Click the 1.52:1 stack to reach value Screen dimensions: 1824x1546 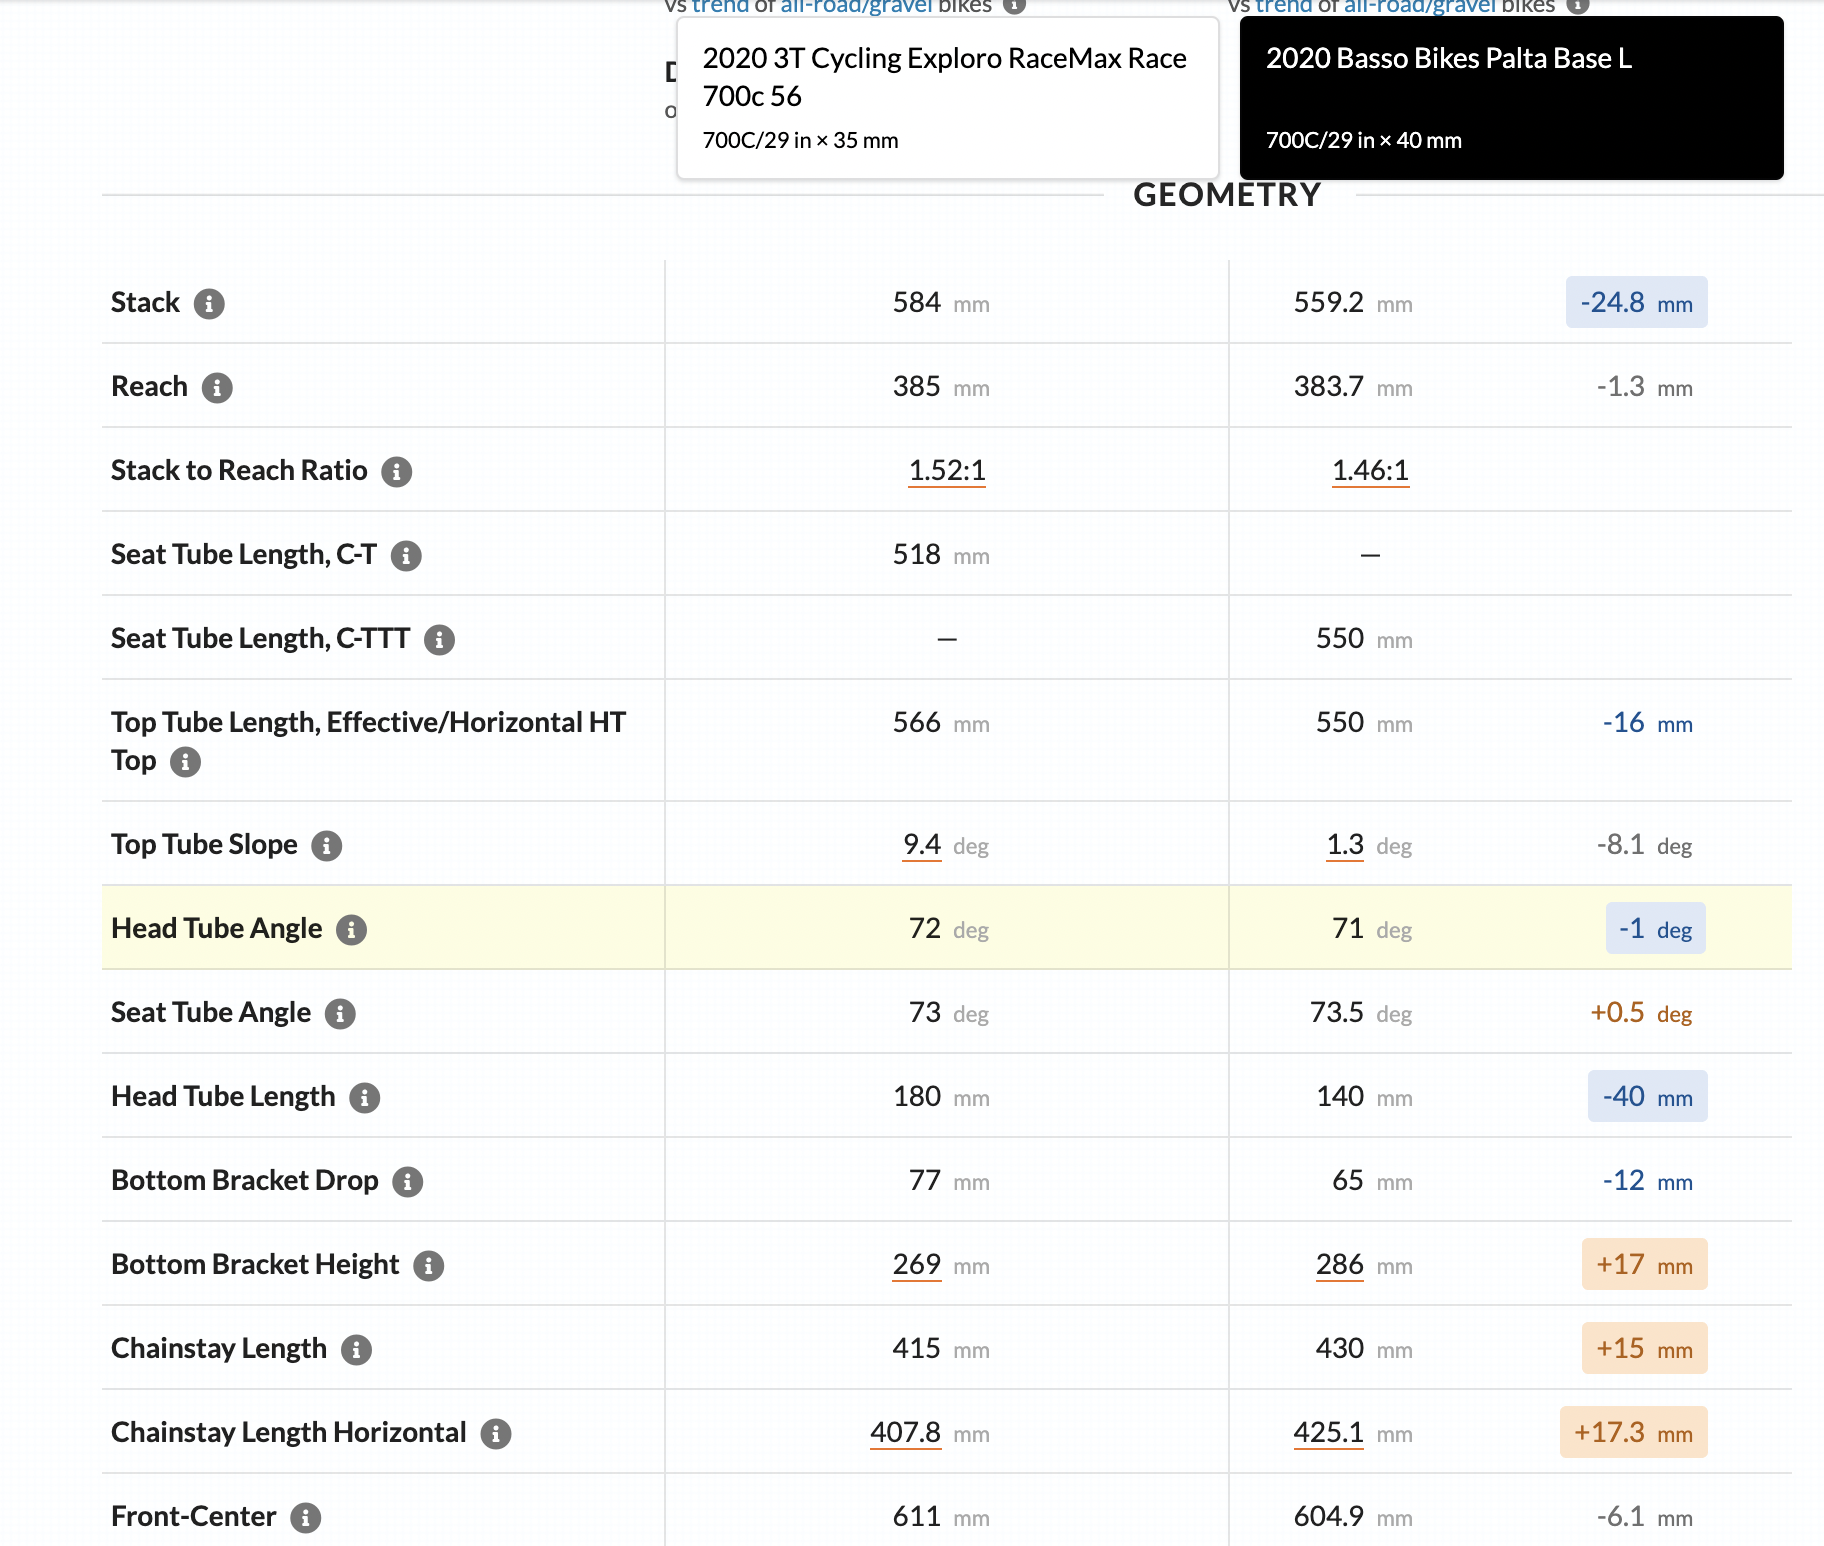[946, 470]
